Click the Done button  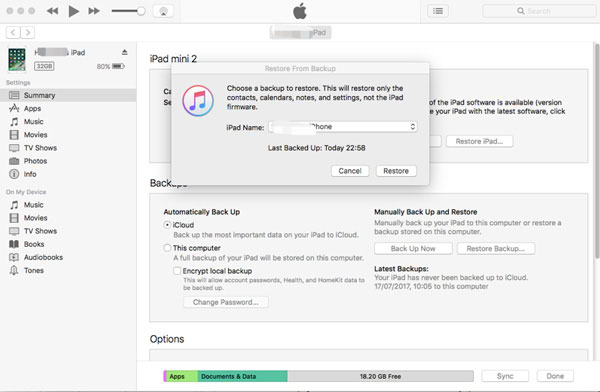(555, 376)
